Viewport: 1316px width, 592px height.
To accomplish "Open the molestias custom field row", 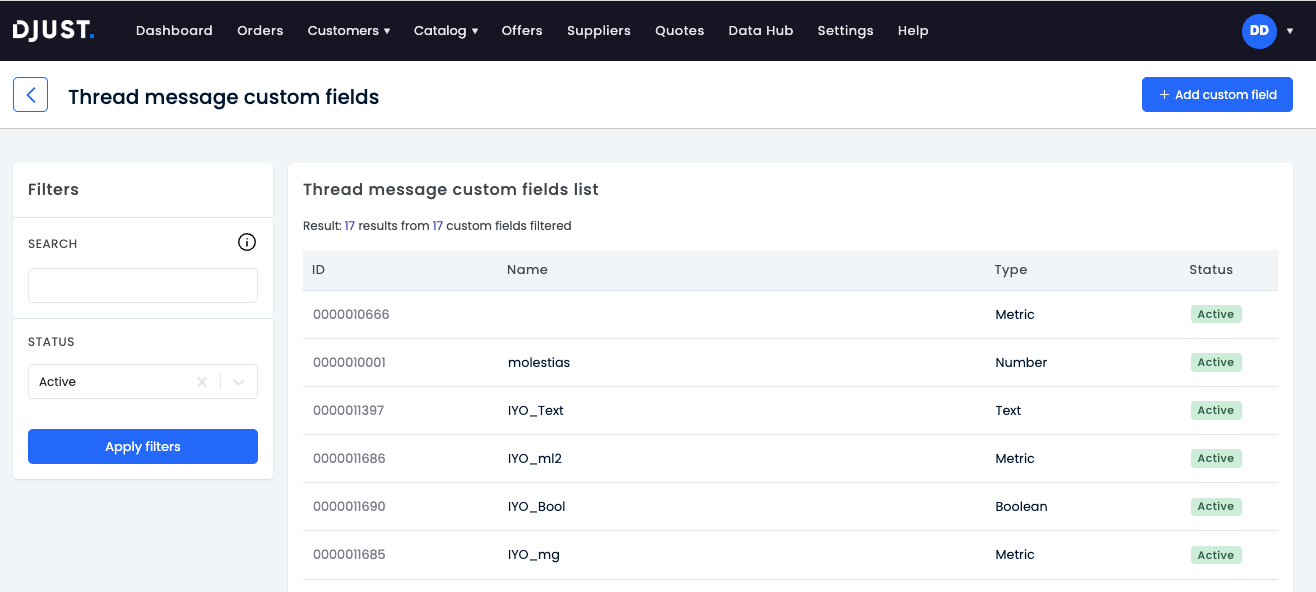I will click(790, 363).
